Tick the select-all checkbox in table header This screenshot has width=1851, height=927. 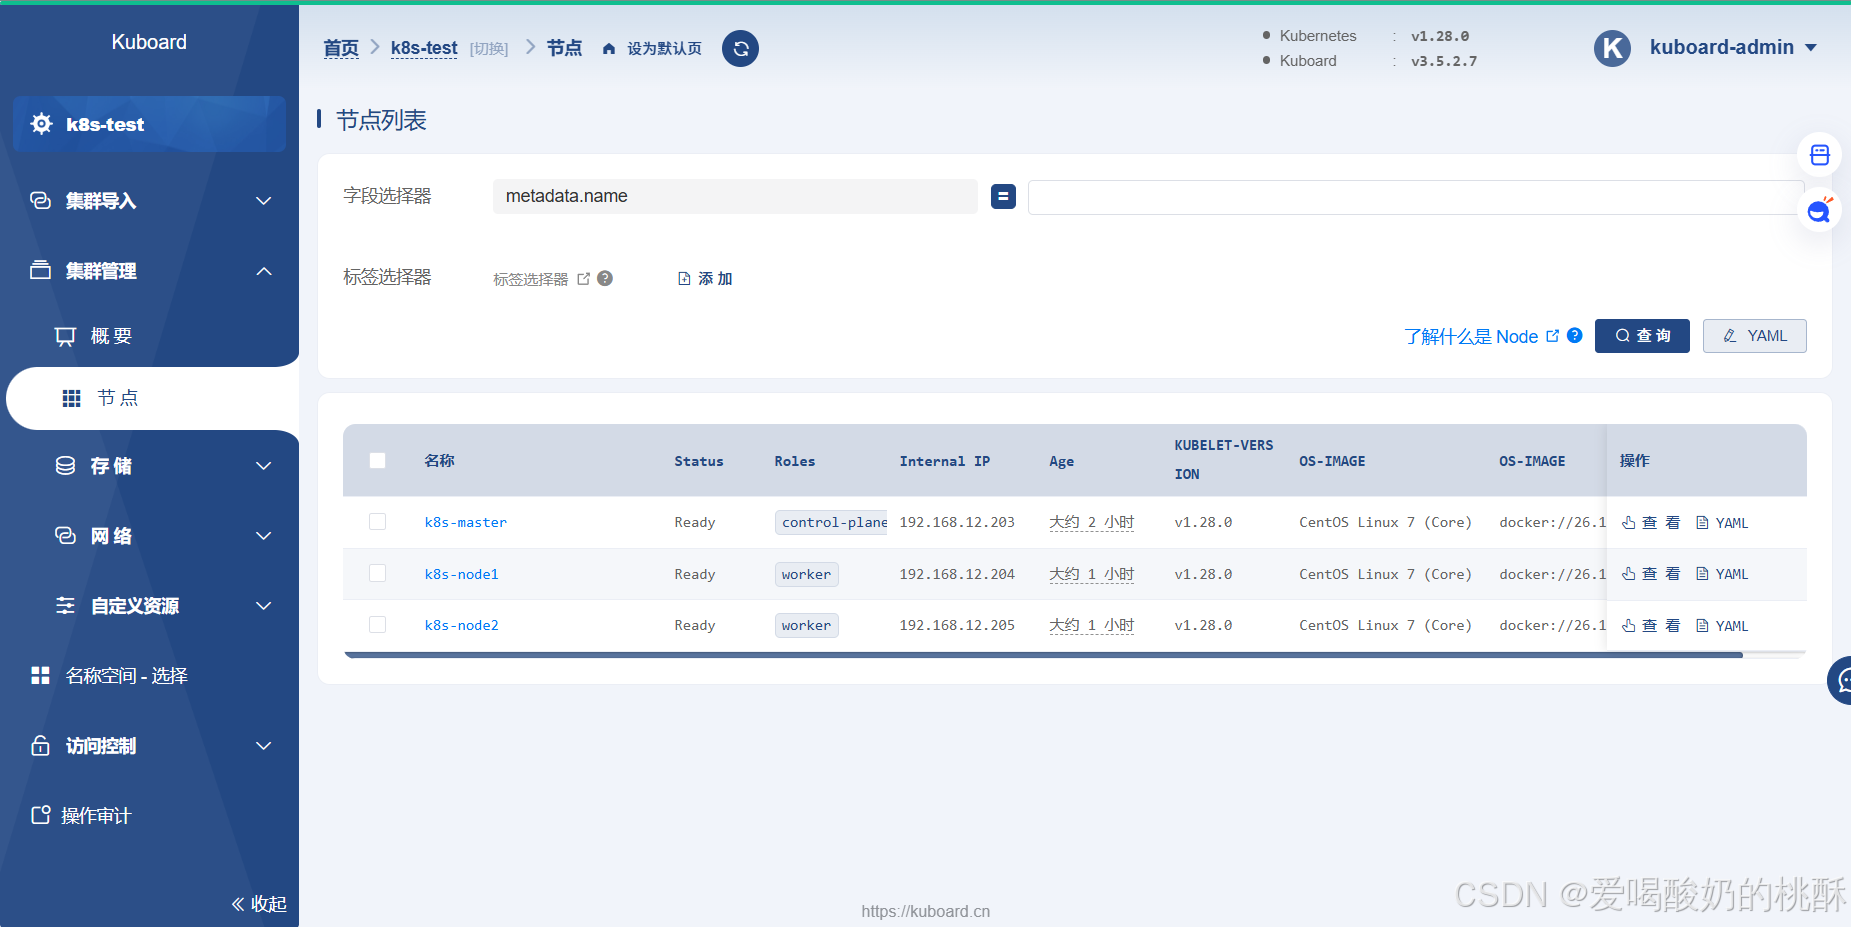[x=377, y=461]
